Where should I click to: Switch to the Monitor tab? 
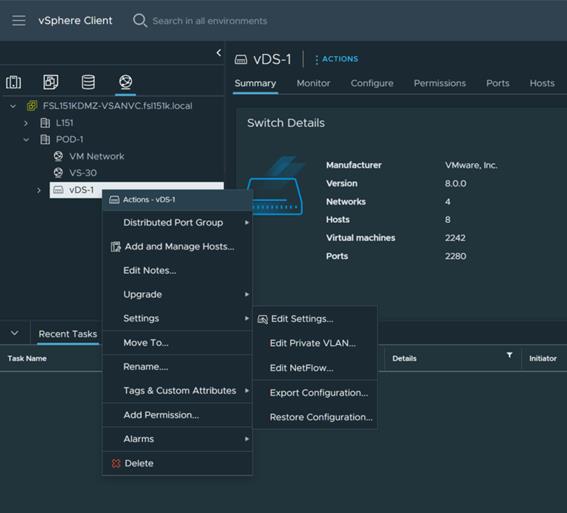[313, 83]
